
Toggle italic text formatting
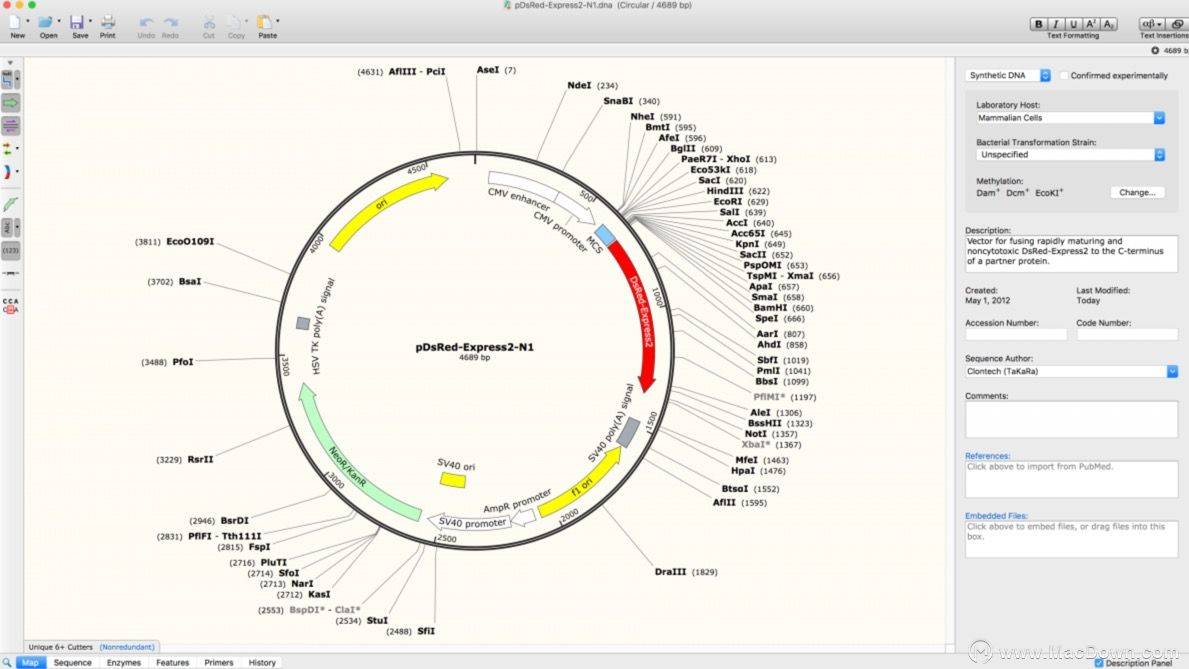[x=1054, y=22]
